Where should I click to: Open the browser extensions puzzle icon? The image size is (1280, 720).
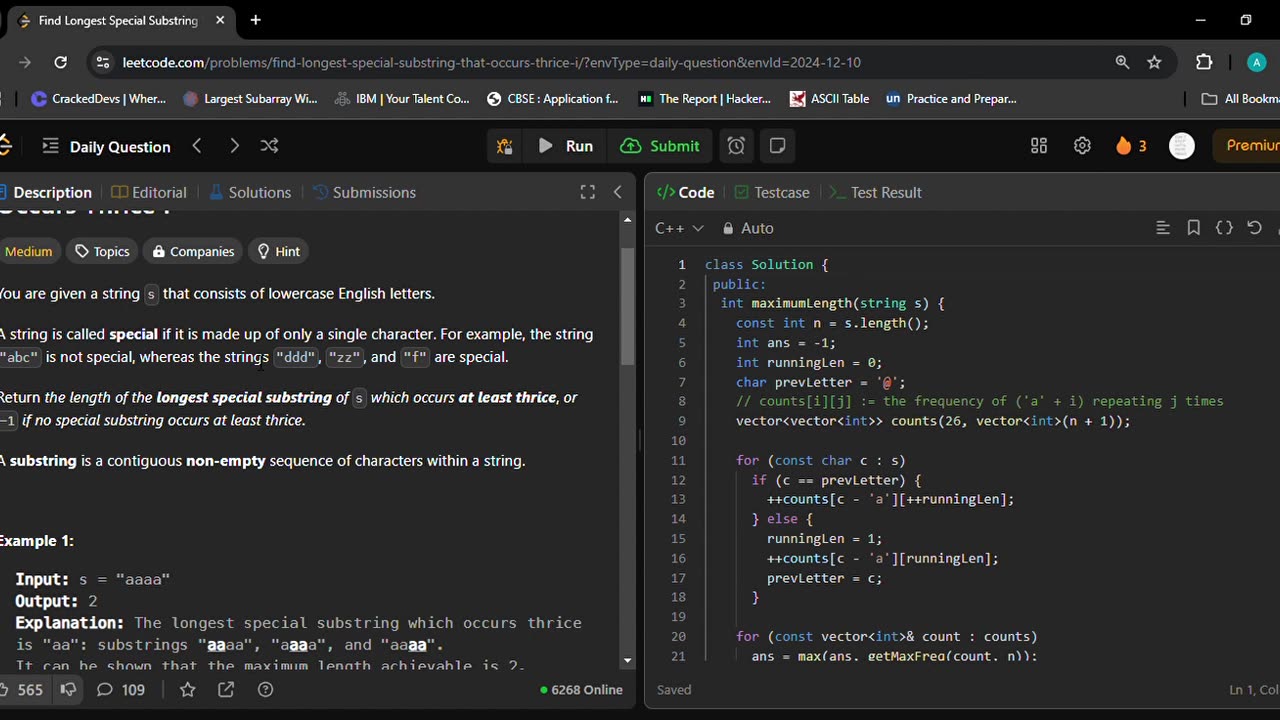click(x=1204, y=62)
